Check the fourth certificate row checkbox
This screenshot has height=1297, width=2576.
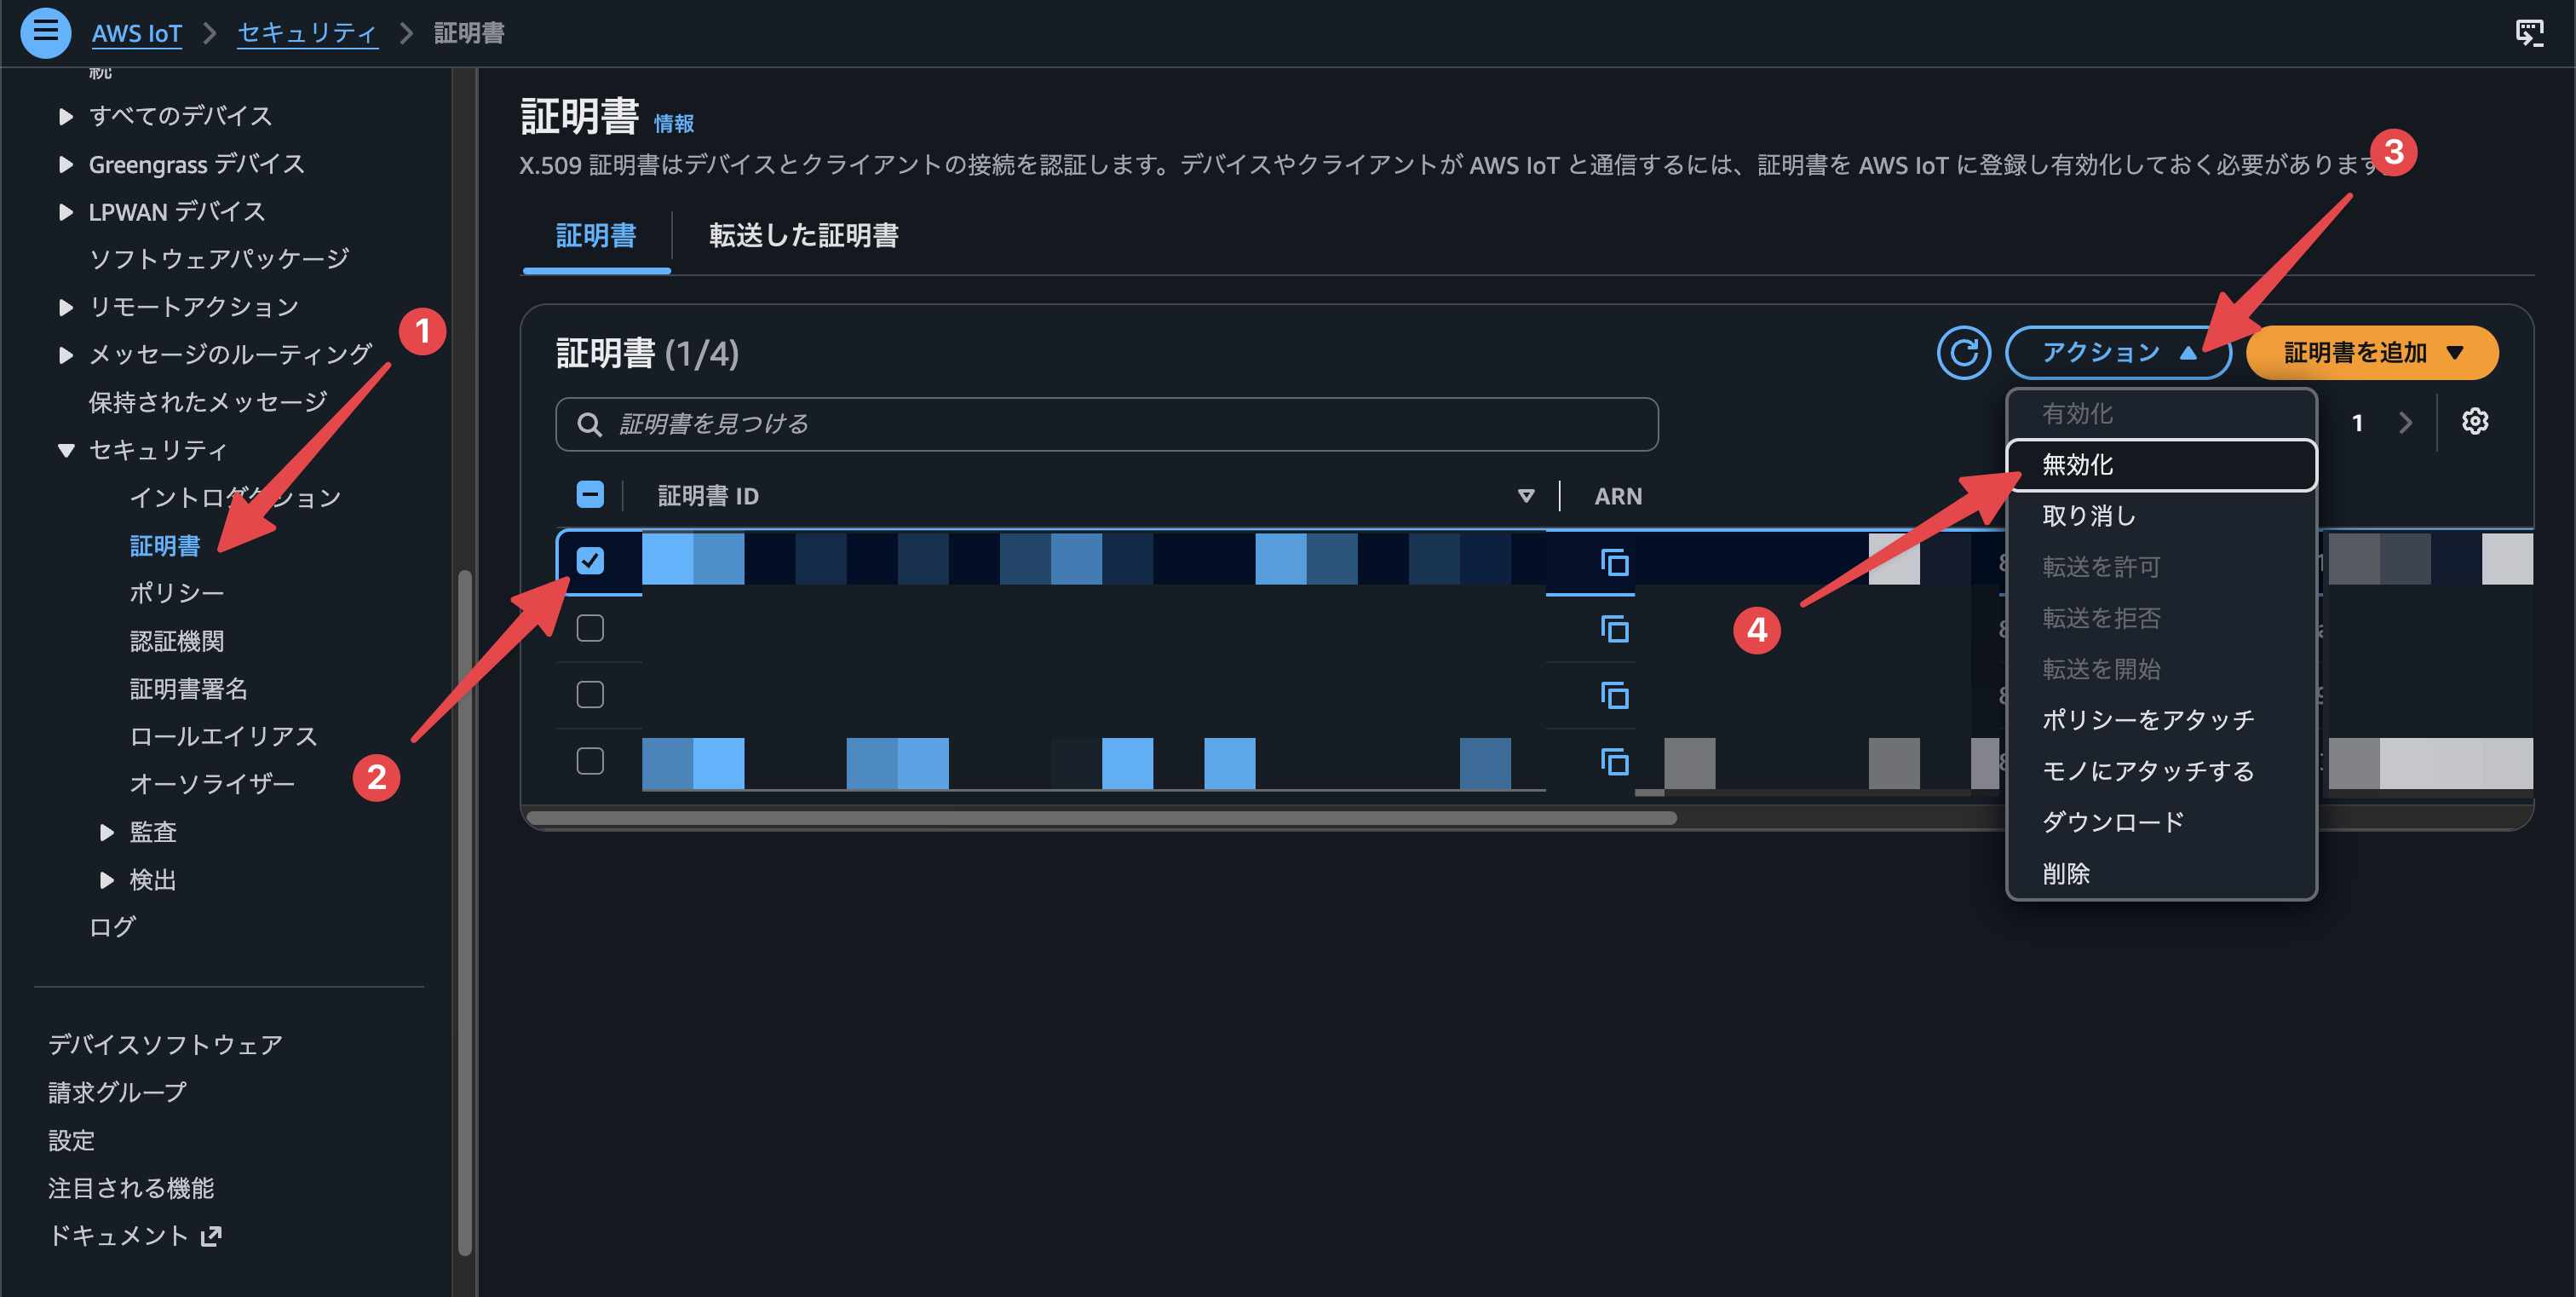[x=590, y=761]
